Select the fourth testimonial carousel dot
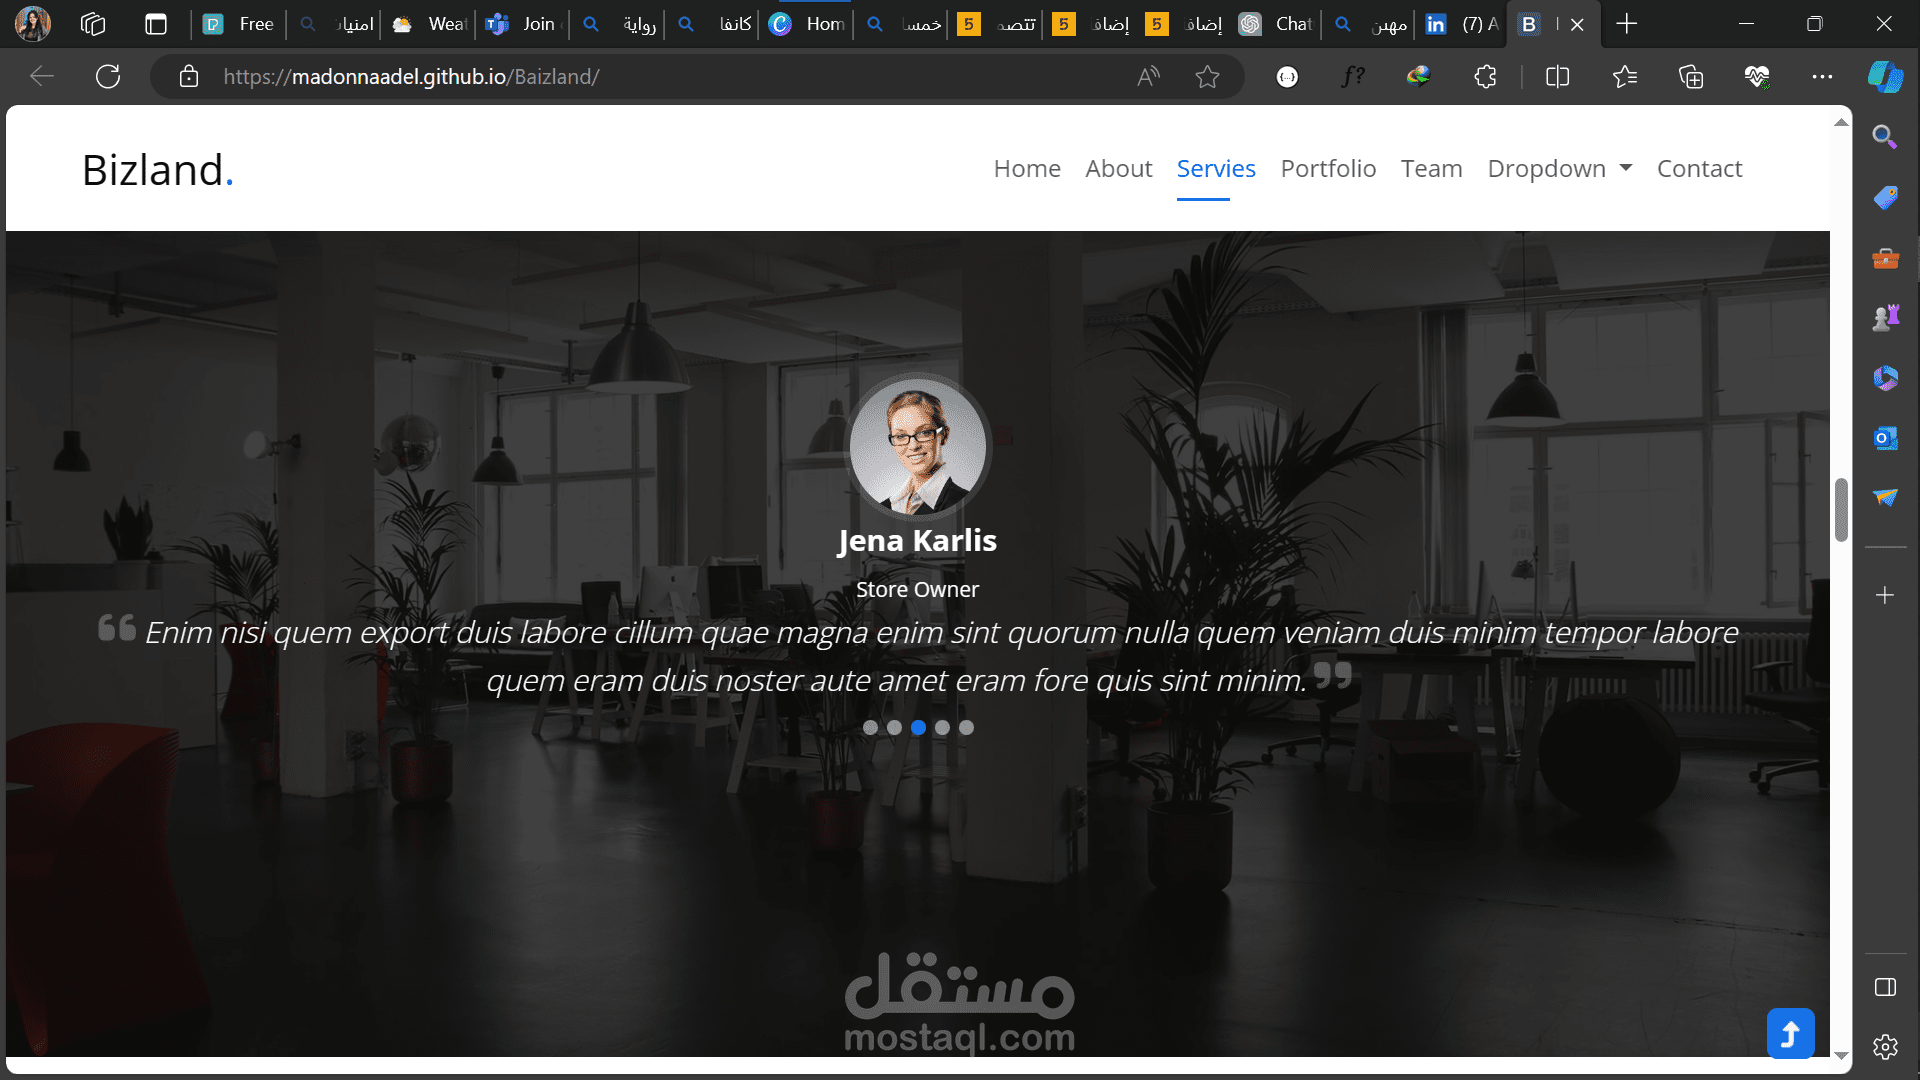 point(942,728)
